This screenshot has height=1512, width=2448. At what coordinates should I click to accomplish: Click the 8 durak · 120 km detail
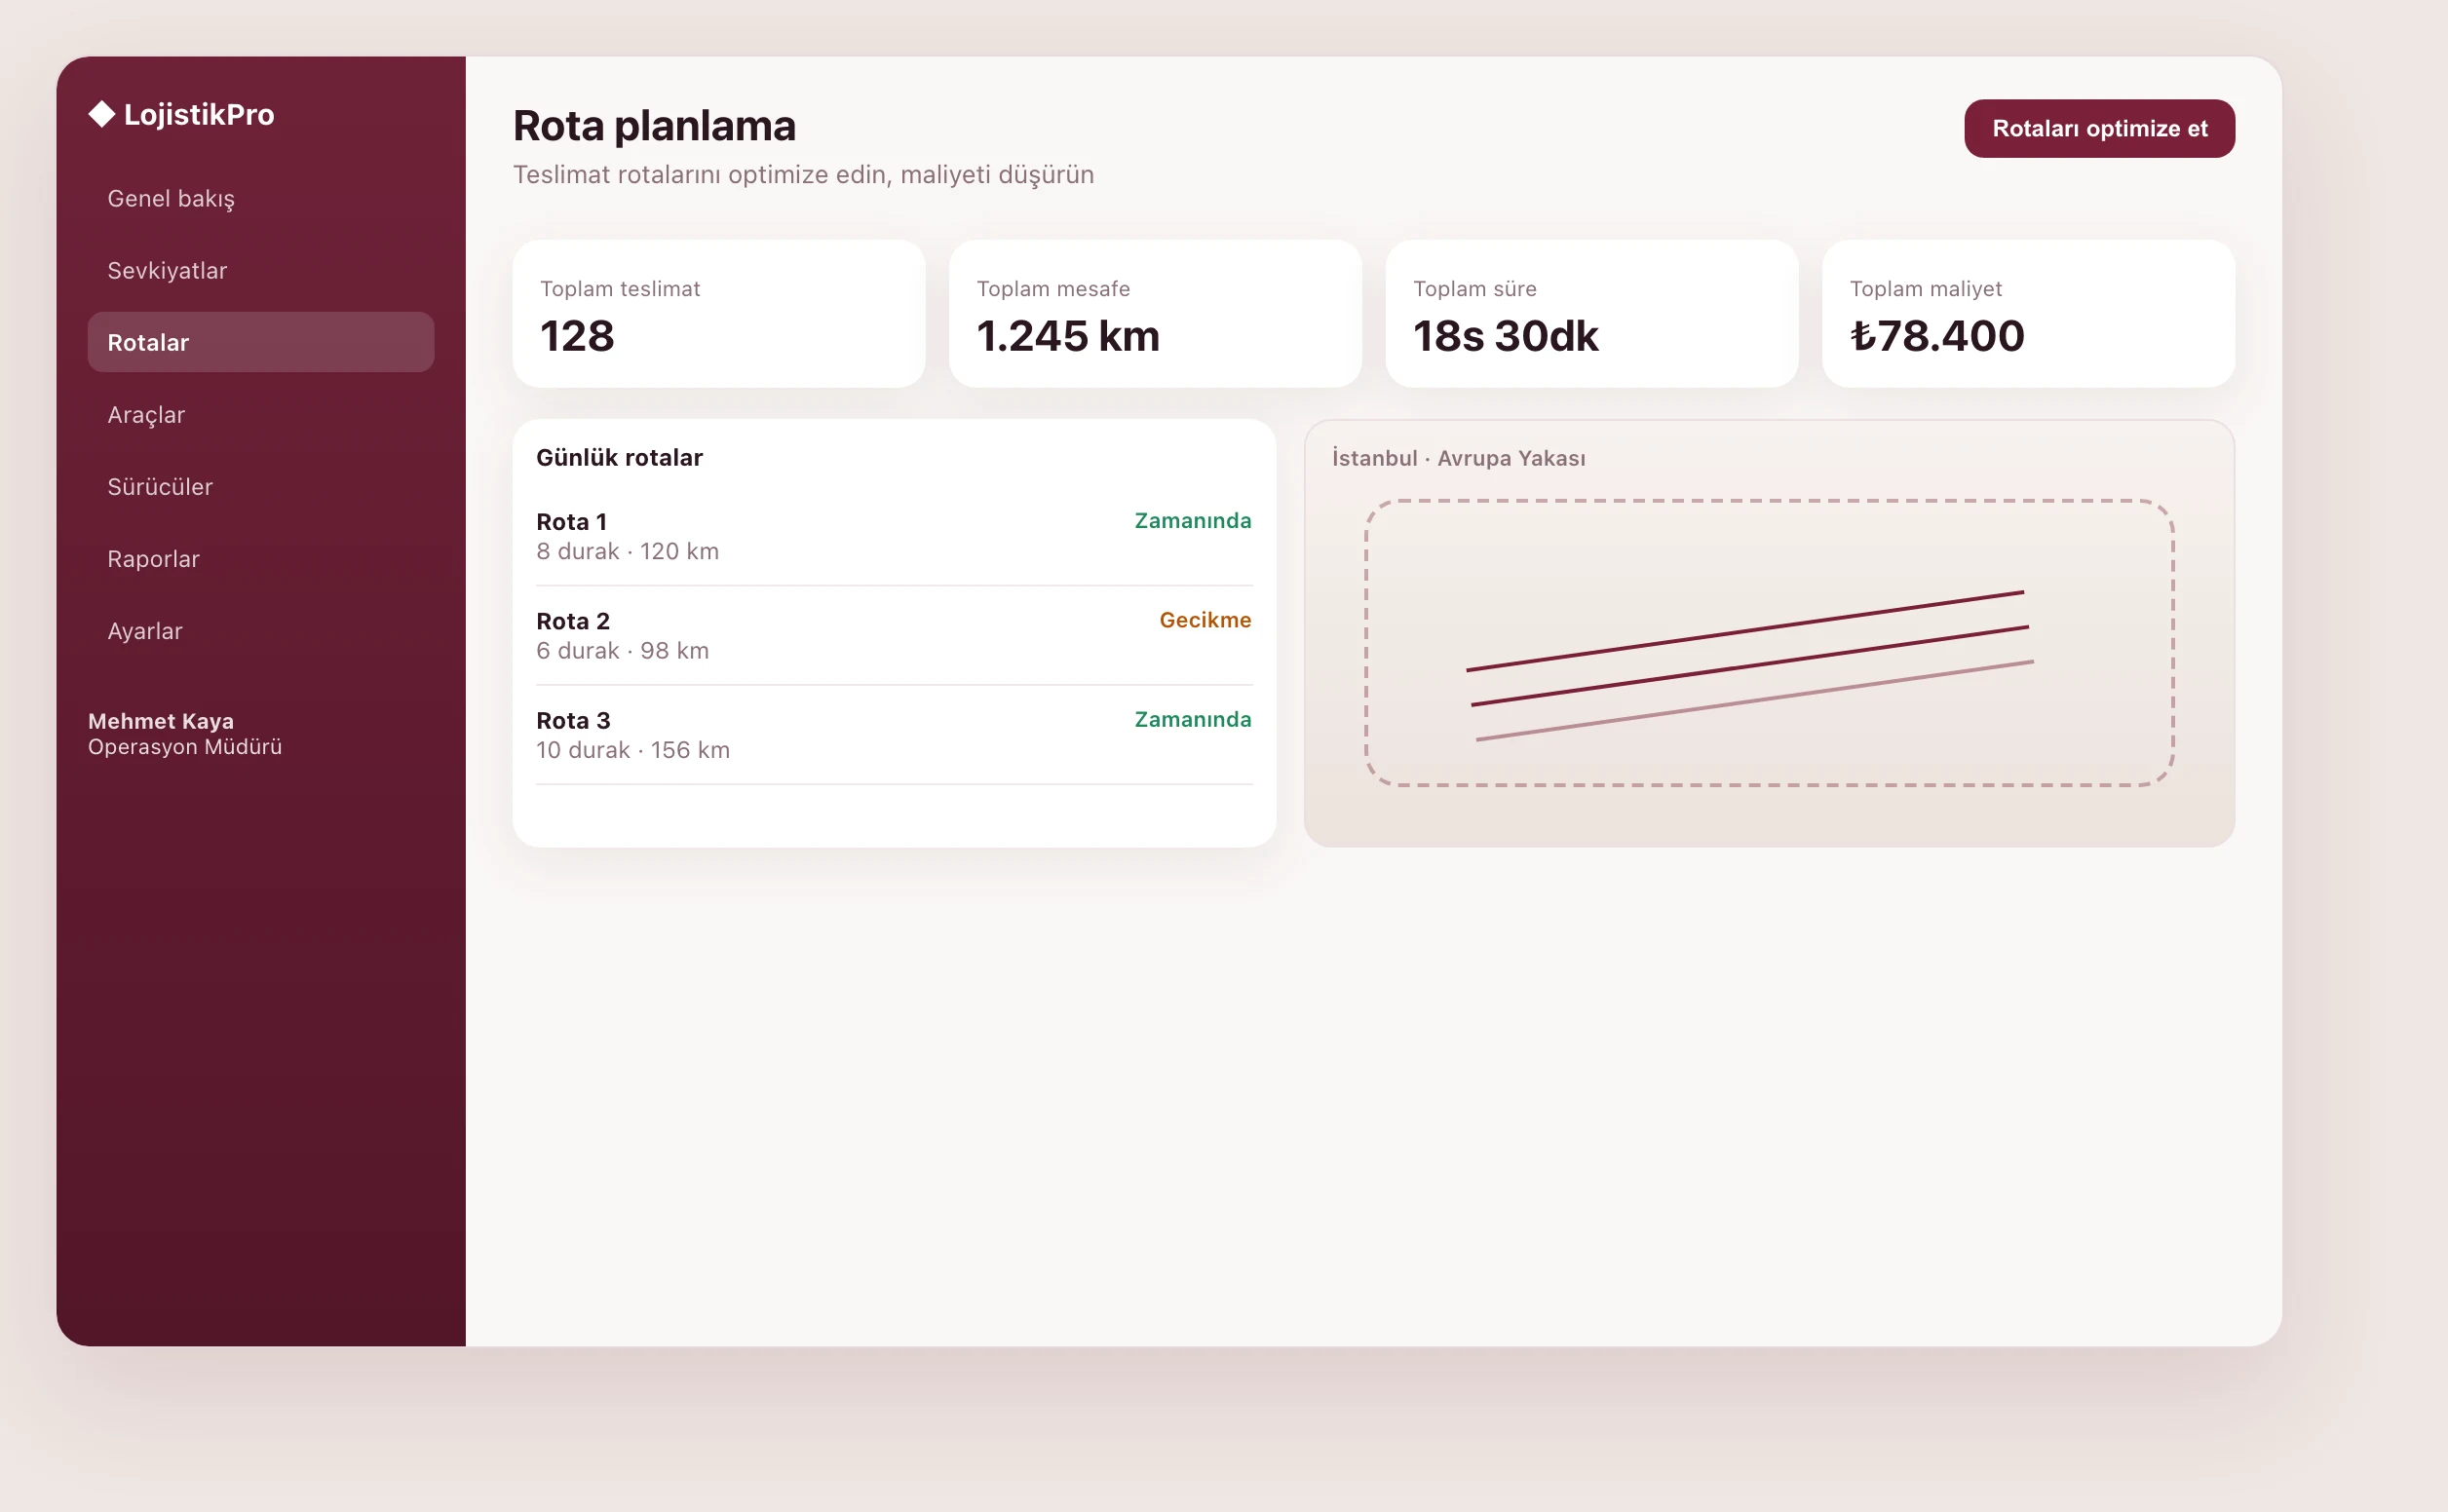pyautogui.click(x=627, y=551)
